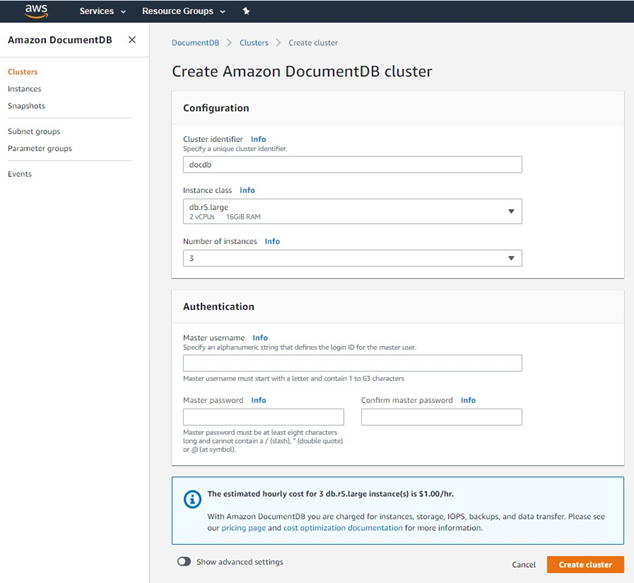The image size is (634, 583).
Task: Click the AWS logo icon
Action: pos(36,11)
